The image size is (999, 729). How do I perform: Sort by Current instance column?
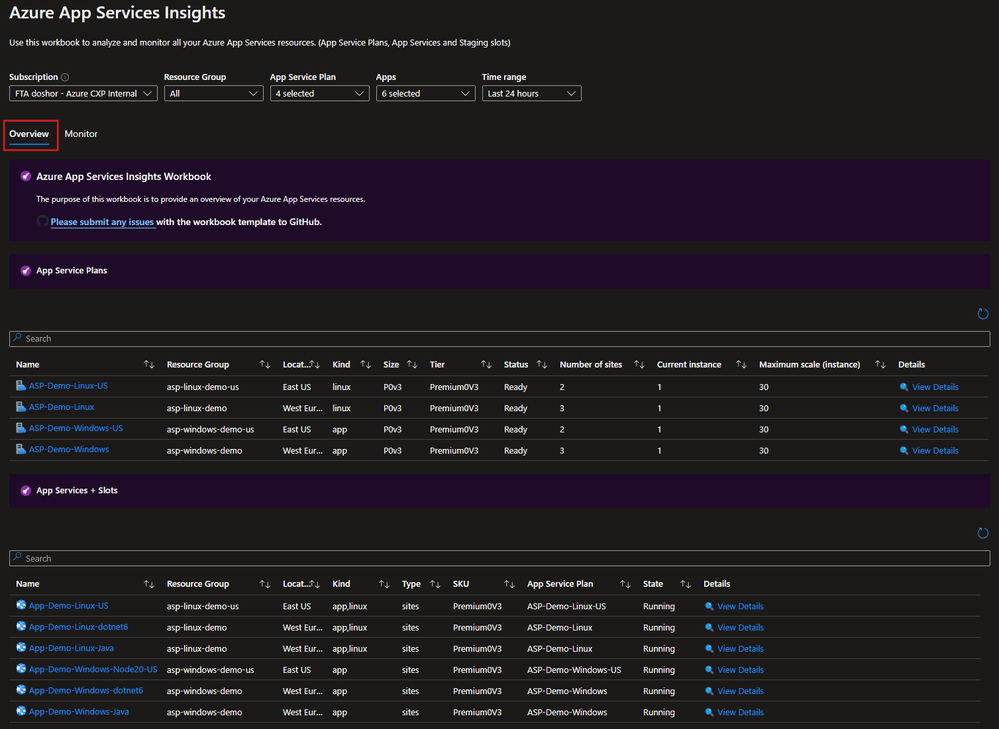(x=741, y=364)
